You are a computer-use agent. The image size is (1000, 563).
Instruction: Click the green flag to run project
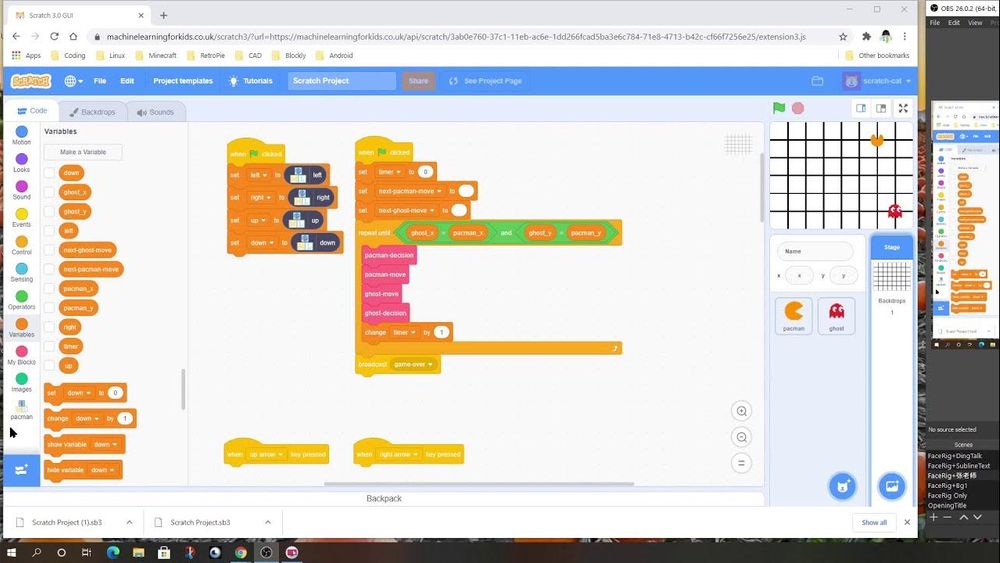pyautogui.click(x=779, y=108)
